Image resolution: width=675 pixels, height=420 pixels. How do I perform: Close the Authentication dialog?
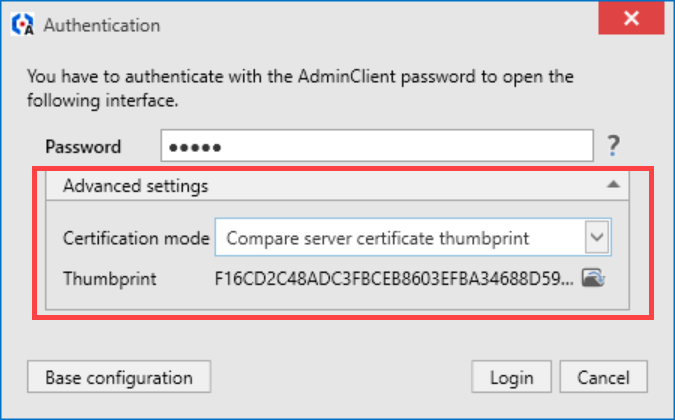(631, 18)
